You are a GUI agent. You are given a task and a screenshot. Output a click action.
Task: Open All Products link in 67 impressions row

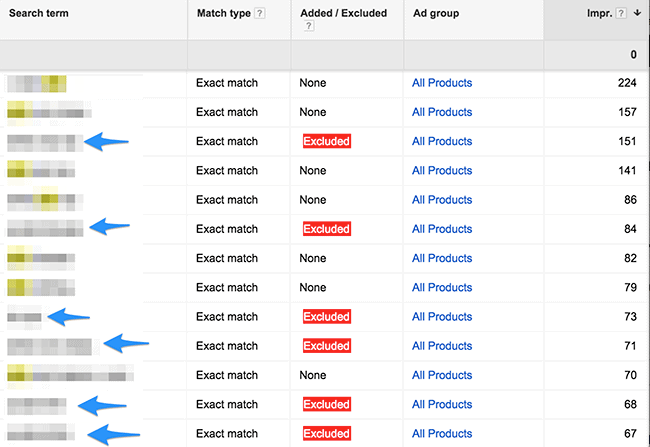click(442, 434)
